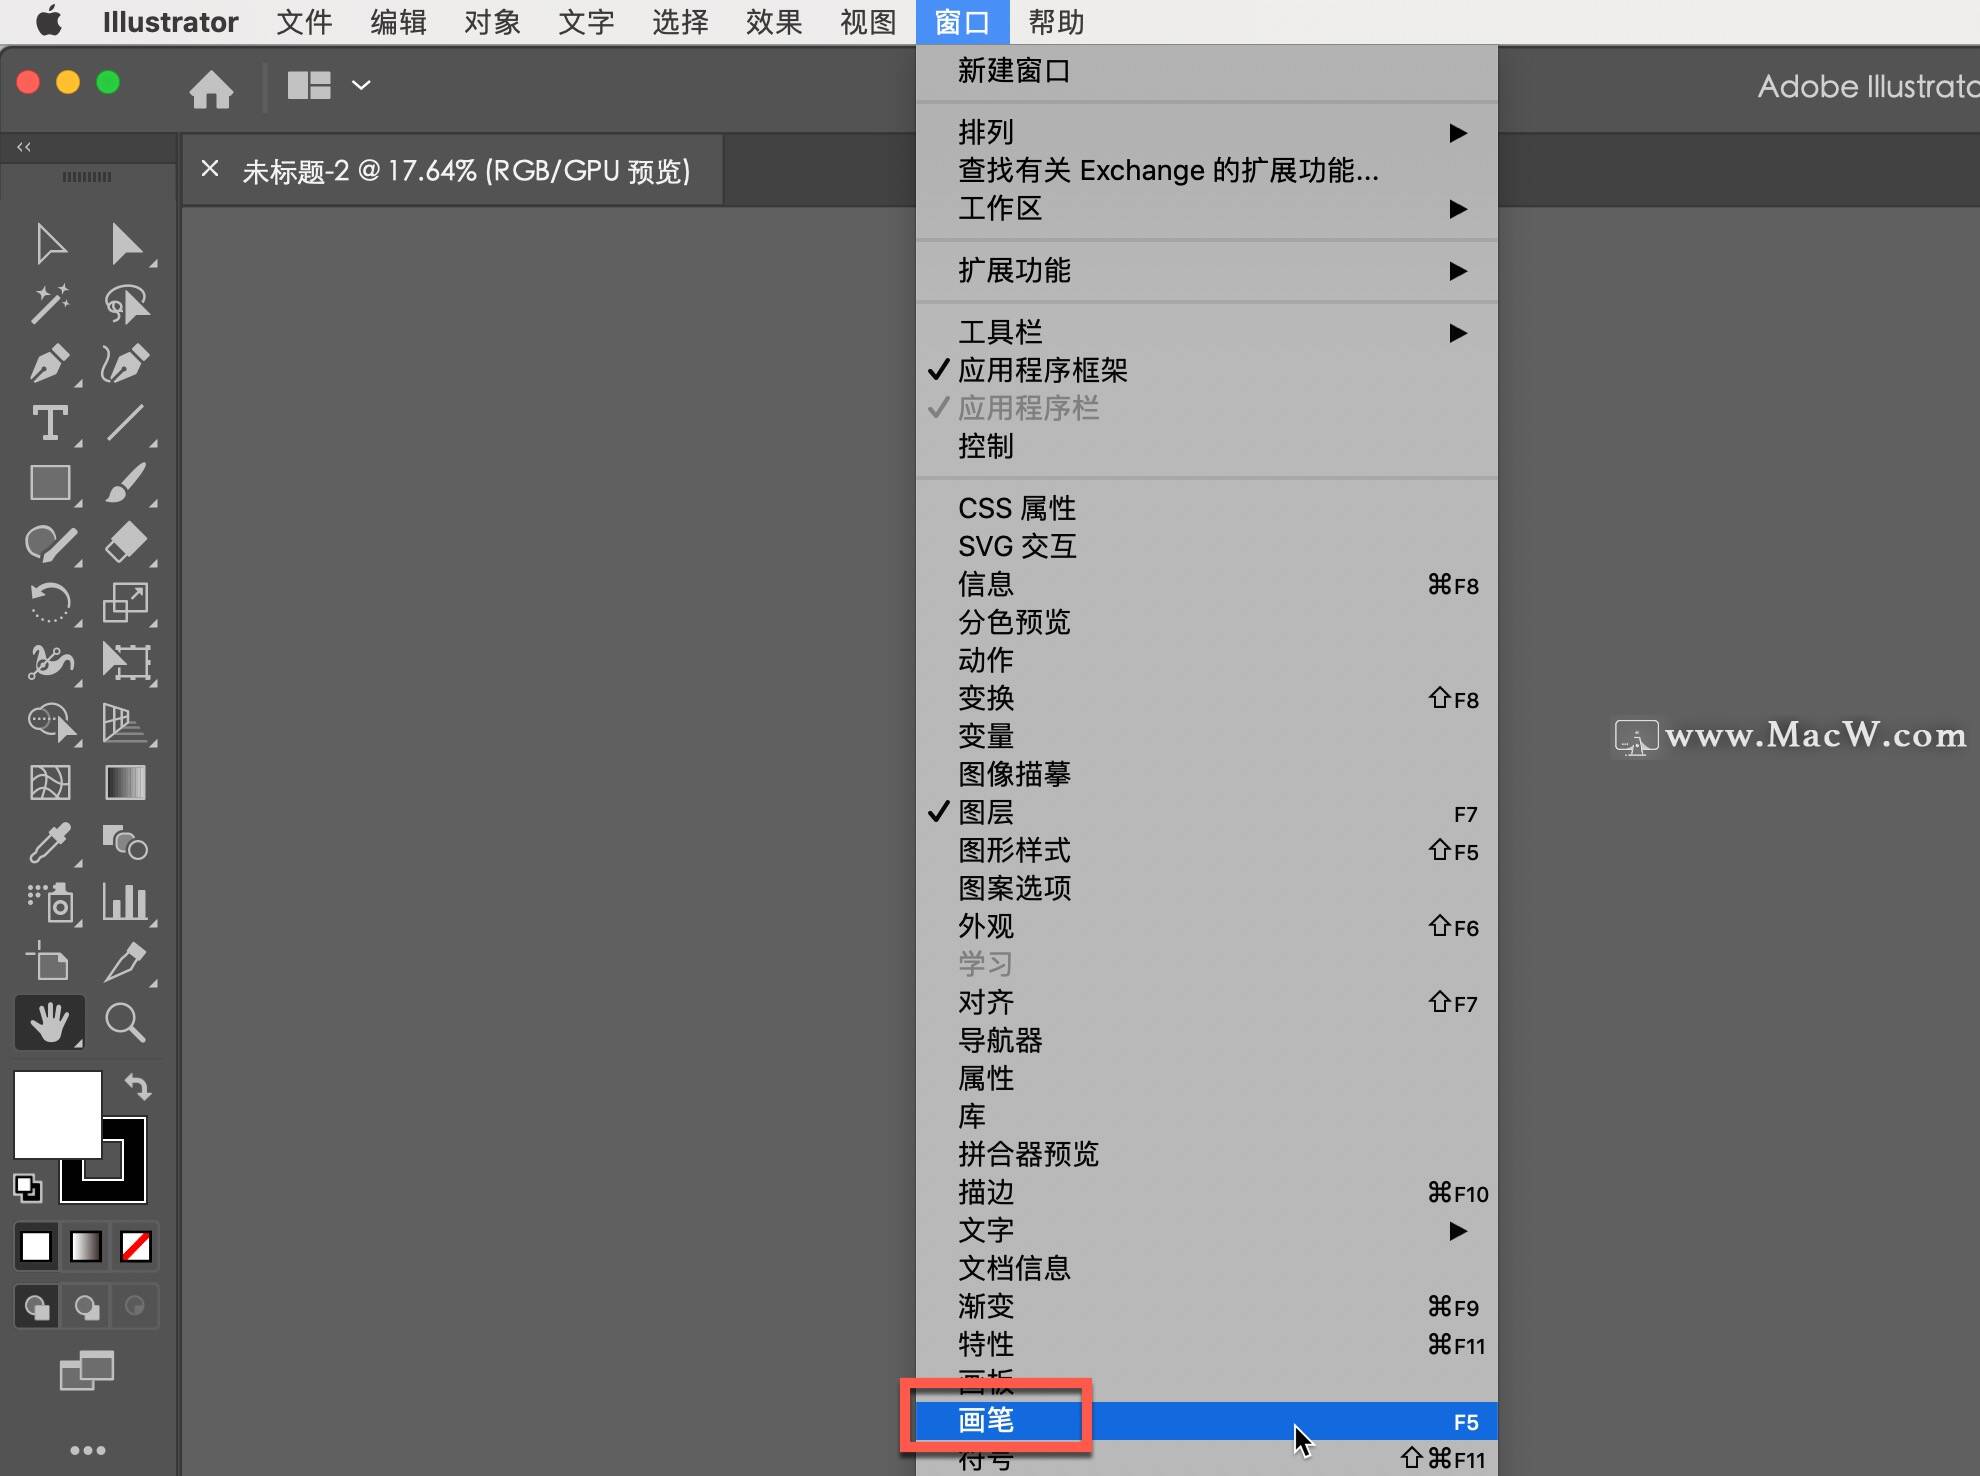The width and height of the screenshot is (1980, 1476).
Task: Select the Rotate tool
Action: (x=50, y=603)
